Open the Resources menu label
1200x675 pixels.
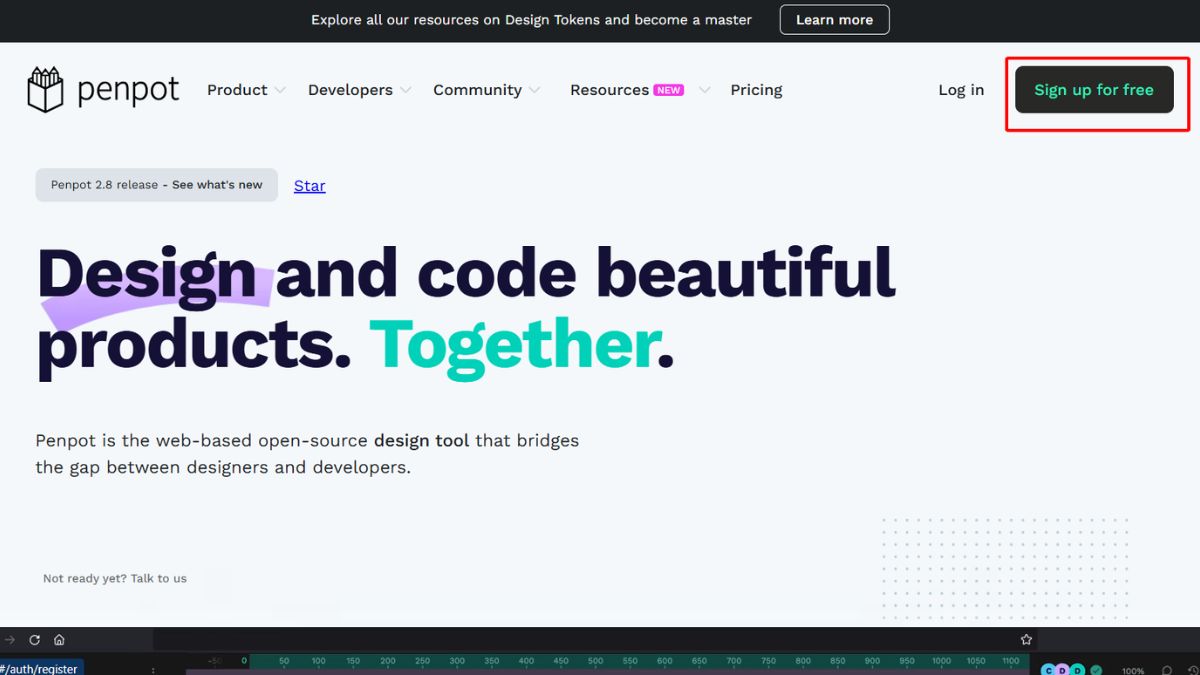tap(609, 90)
